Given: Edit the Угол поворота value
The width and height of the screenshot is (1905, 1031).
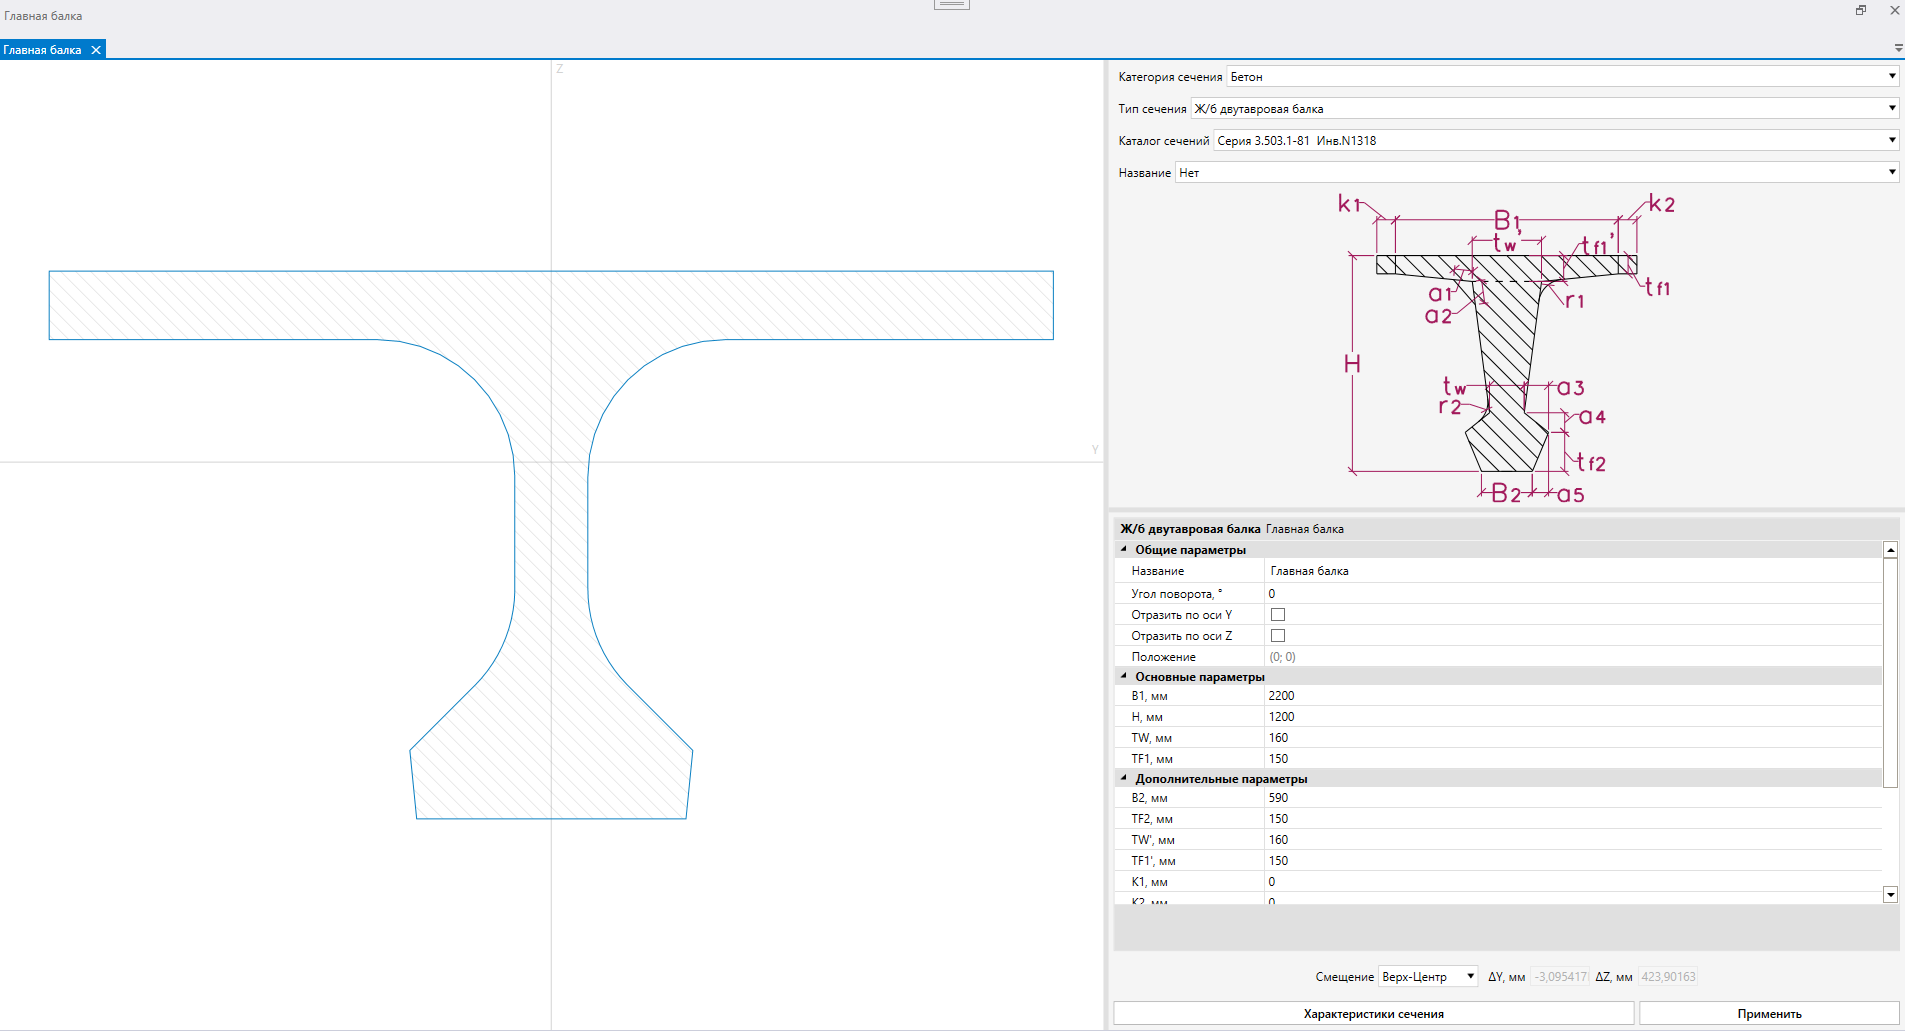Looking at the screenshot, I should point(1573,593).
